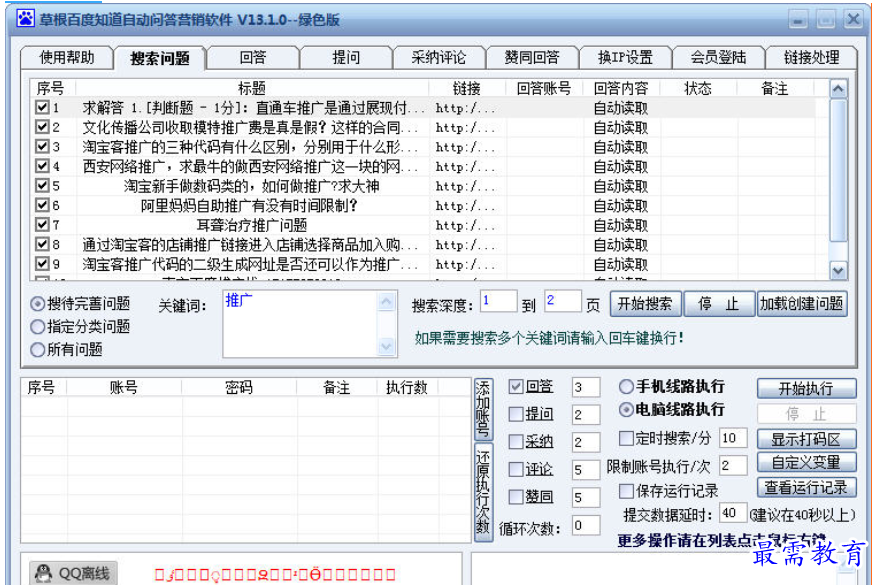Click the QQ离线 penguin icon
This screenshot has height=585, width=874.
[x=43, y=573]
